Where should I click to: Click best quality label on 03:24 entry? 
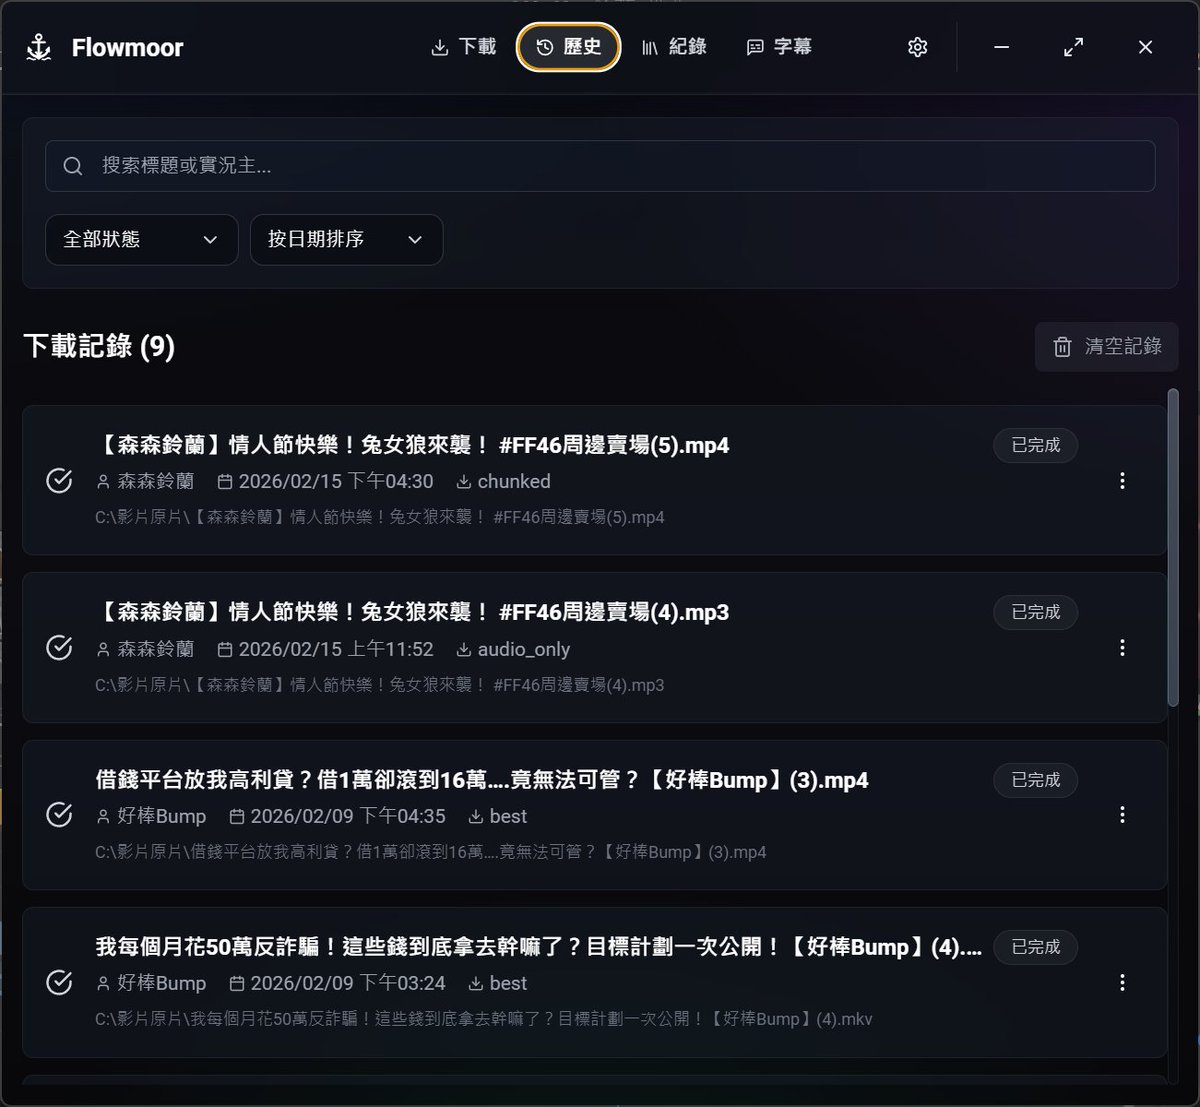(x=497, y=983)
